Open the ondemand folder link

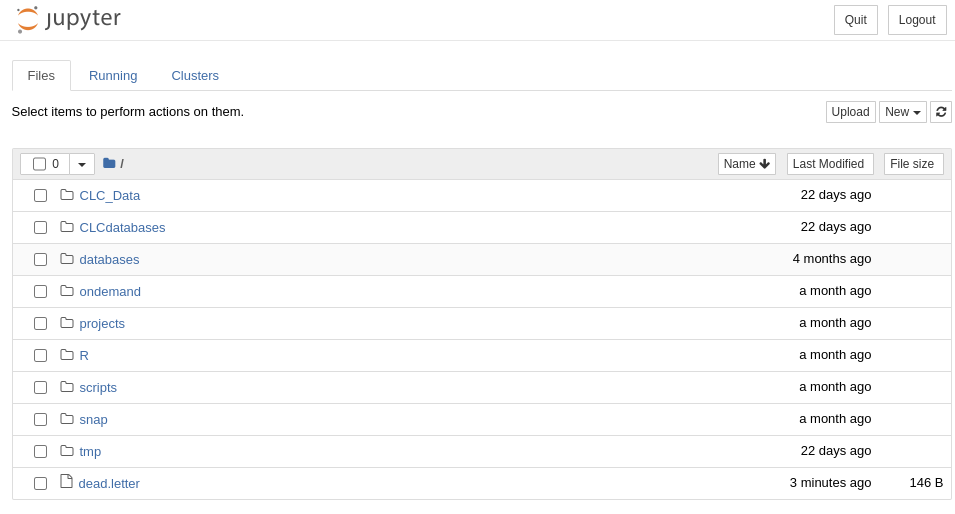pos(110,291)
